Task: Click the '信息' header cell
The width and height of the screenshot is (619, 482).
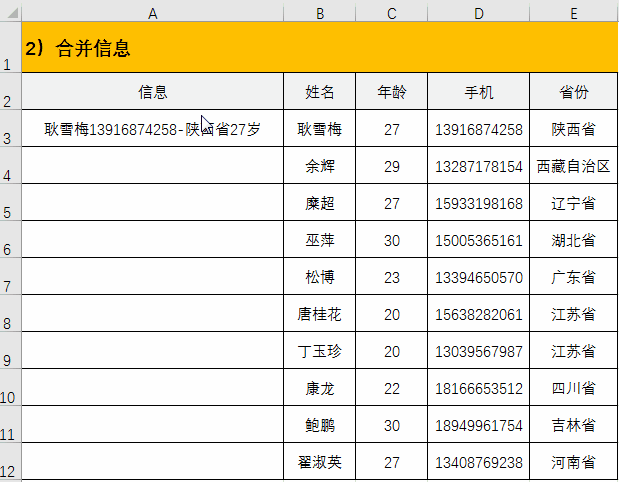Action: tap(152, 91)
